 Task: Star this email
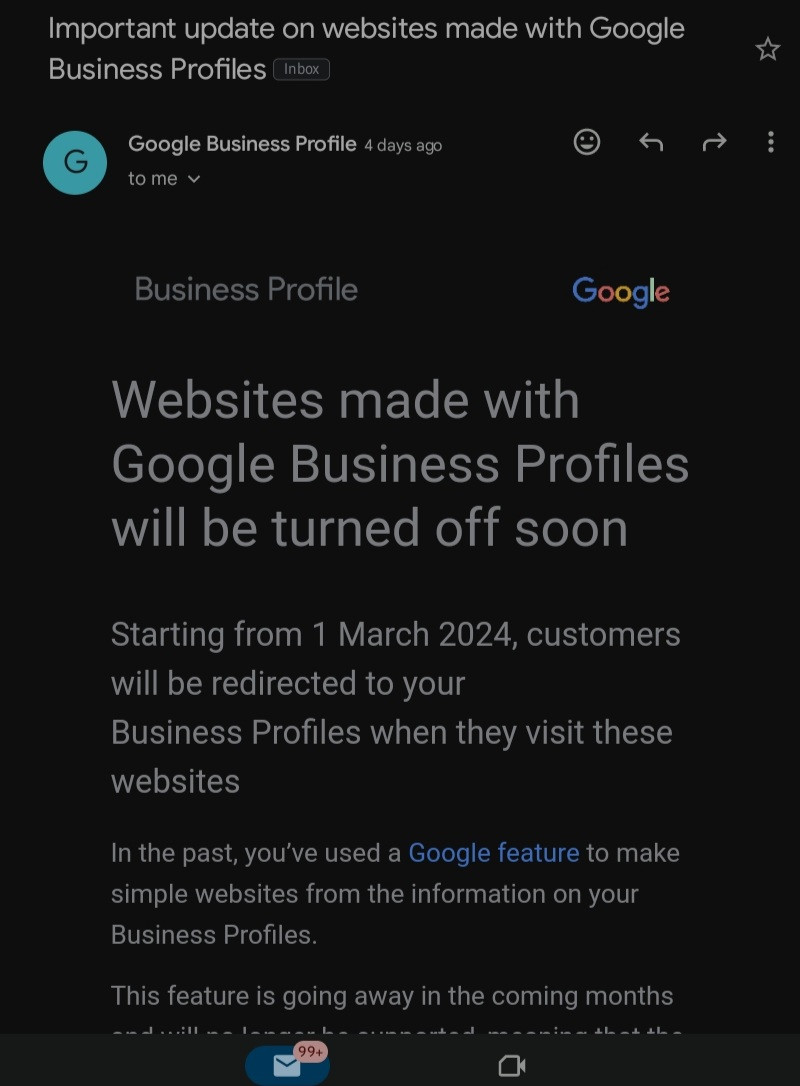[x=767, y=49]
